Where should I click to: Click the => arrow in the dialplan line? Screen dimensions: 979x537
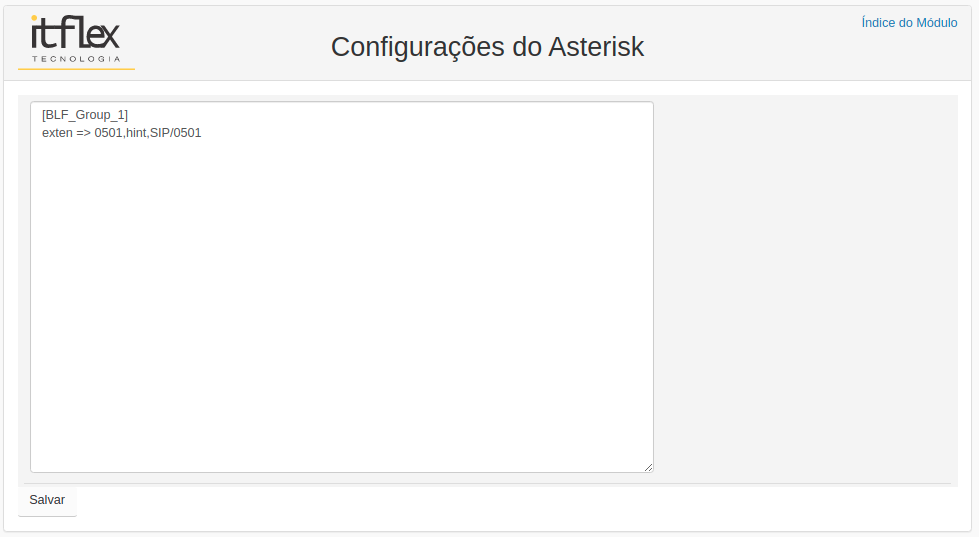(x=84, y=132)
